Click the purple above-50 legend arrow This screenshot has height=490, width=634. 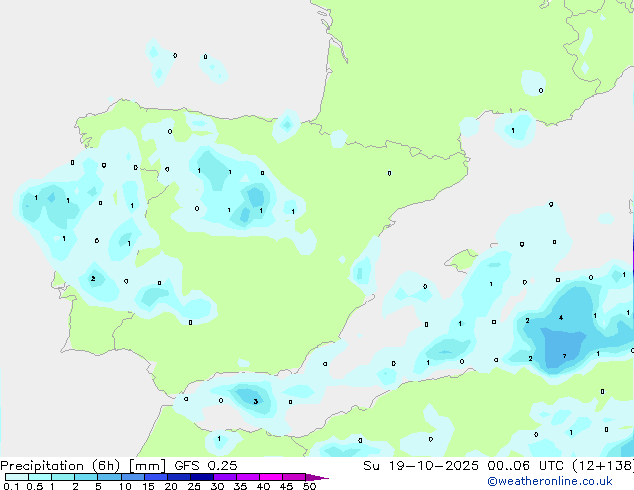pos(317,478)
